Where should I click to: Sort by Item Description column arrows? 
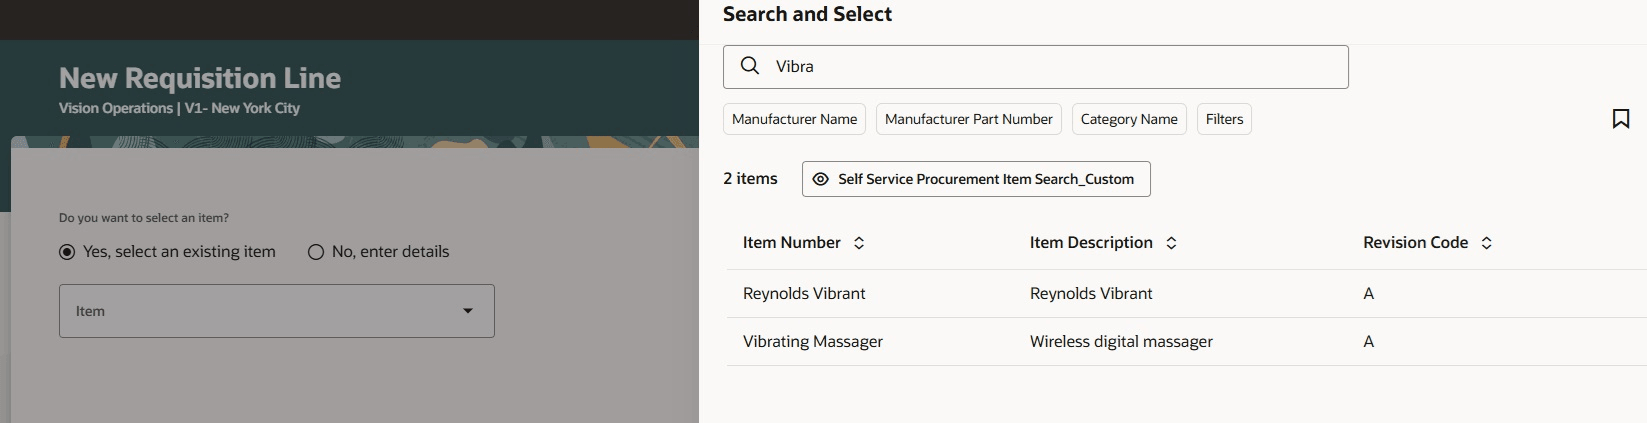point(1171,243)
